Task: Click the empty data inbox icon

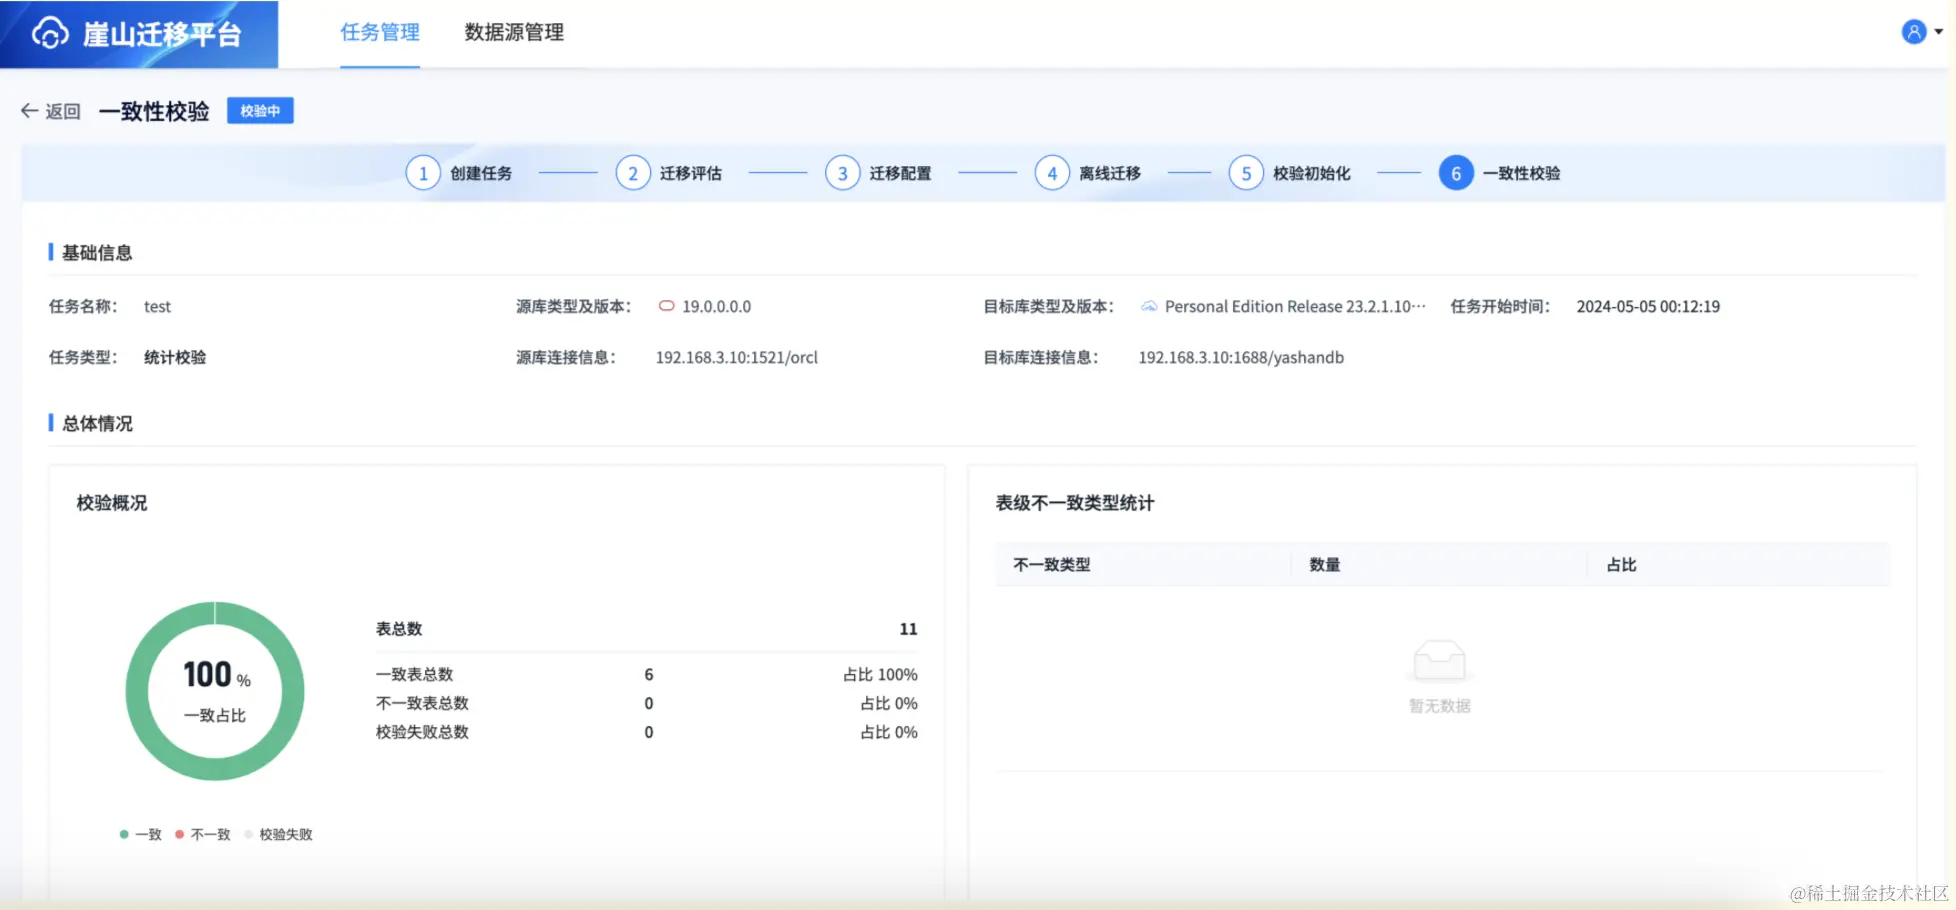Action: [1440, 660]
